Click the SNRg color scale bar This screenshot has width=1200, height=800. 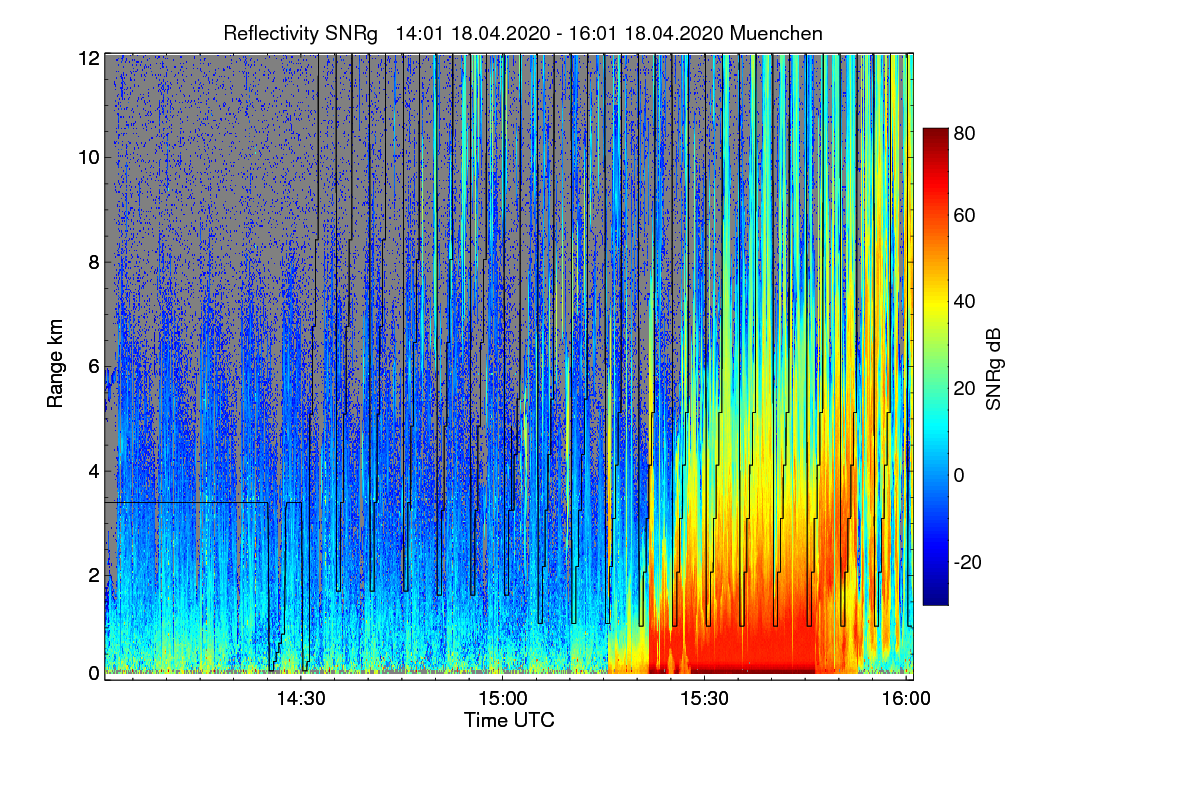point(935,366)
